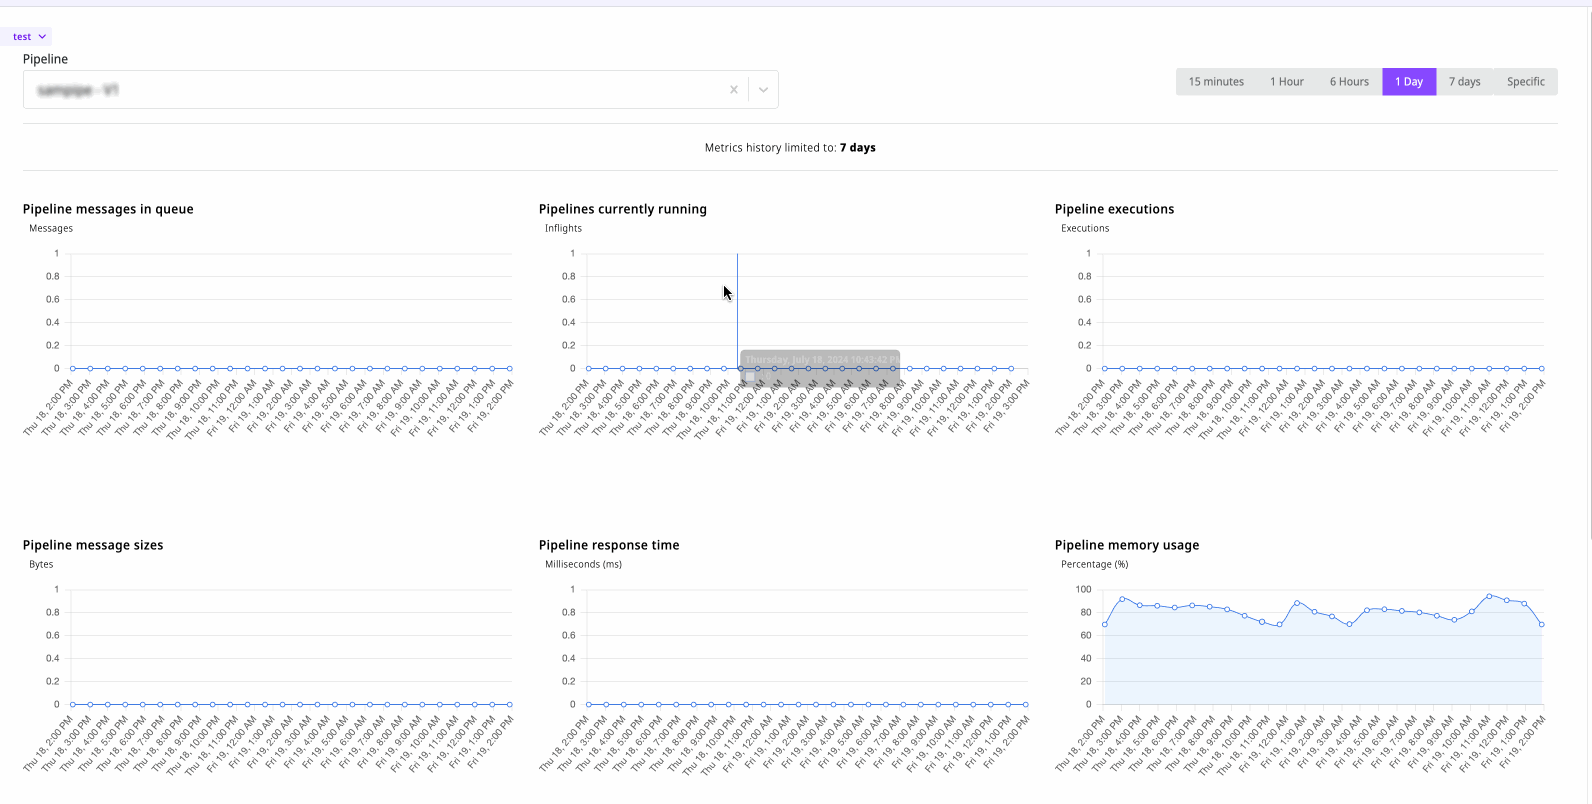Click first data point in memory usage chart

click(1105, 625)
